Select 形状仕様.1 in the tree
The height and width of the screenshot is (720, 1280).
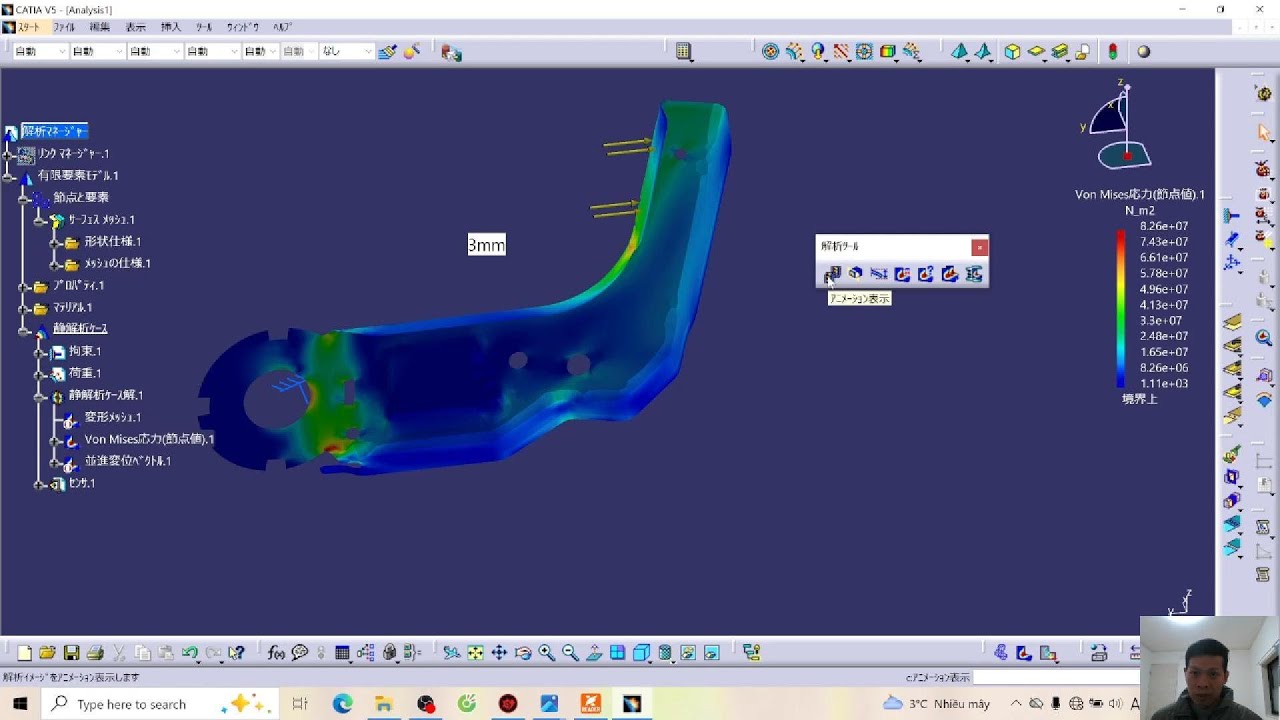tap(113, 242)
